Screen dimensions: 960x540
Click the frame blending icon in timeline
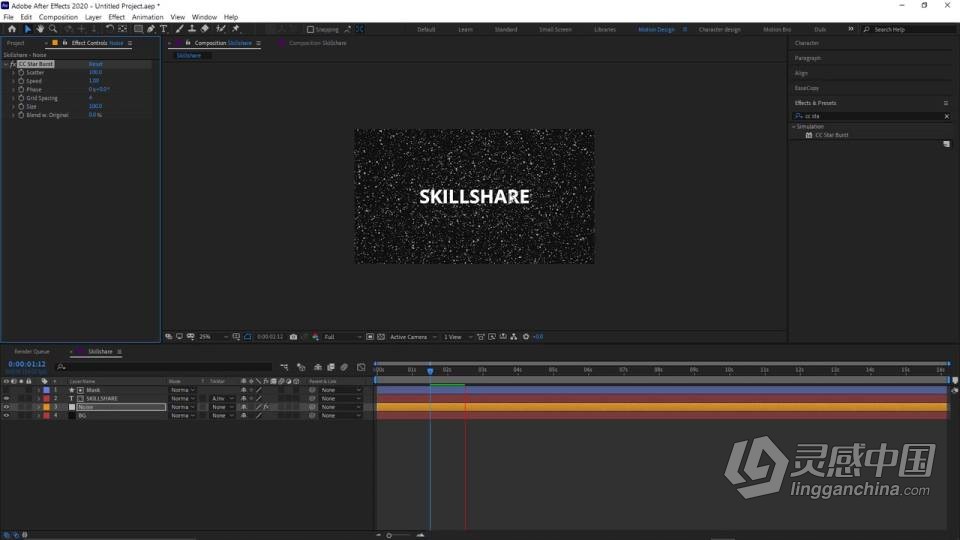(x=331, y=367)
